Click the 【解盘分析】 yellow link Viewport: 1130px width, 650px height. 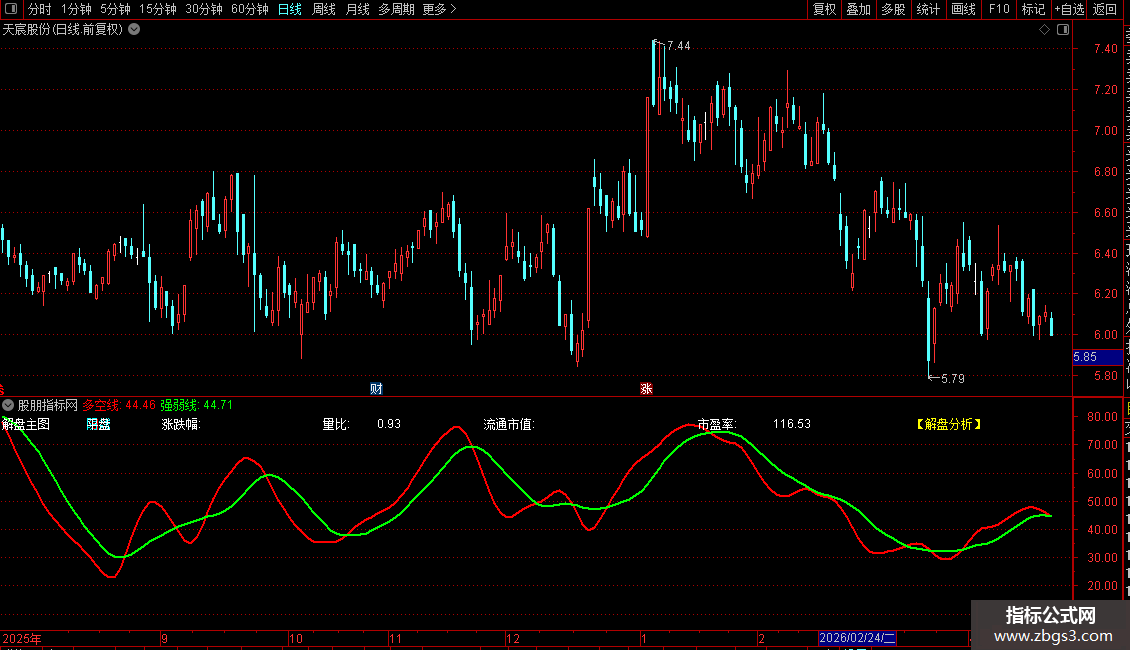949,424
